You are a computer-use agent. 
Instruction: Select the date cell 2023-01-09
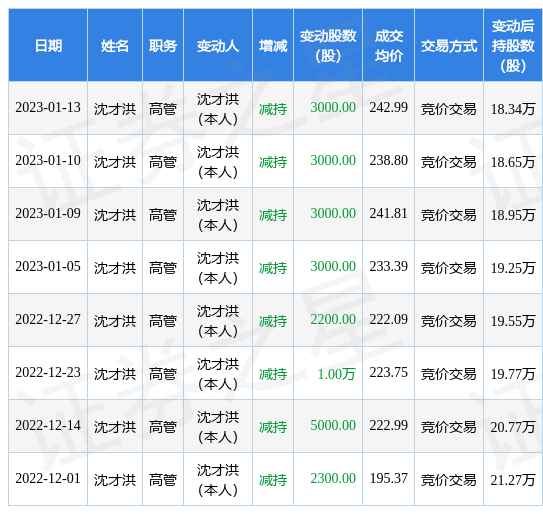(x=48, y=213)
